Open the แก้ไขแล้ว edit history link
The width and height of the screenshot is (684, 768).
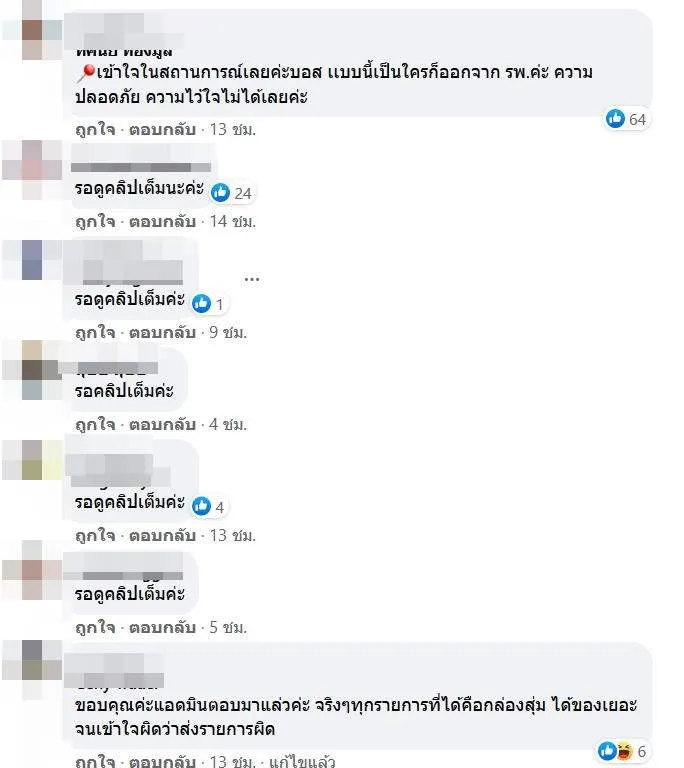click(302, 762)
